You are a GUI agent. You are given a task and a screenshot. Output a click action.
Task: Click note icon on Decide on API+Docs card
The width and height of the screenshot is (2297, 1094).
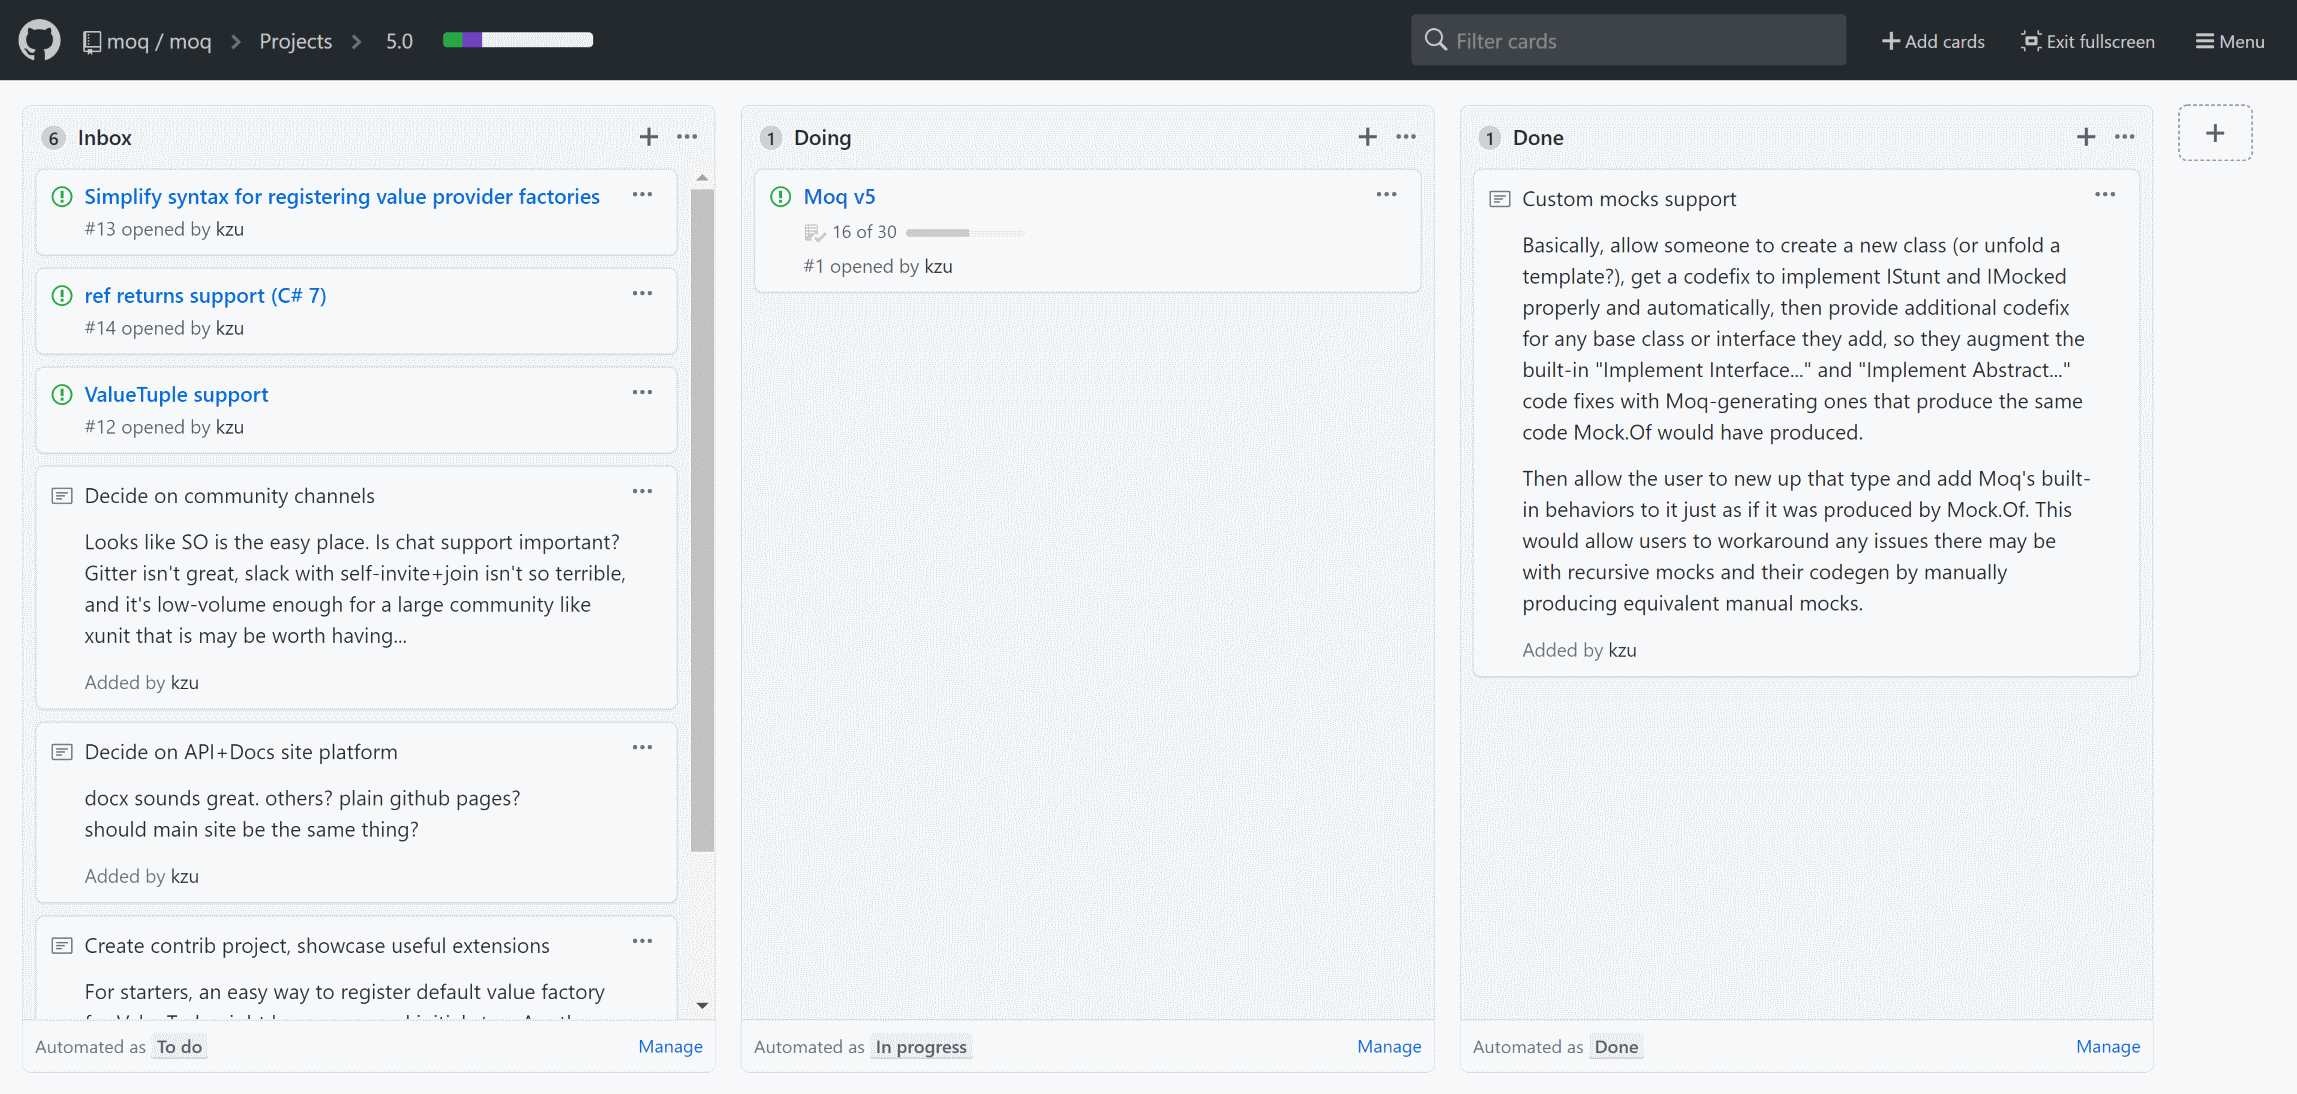[62, 752]
